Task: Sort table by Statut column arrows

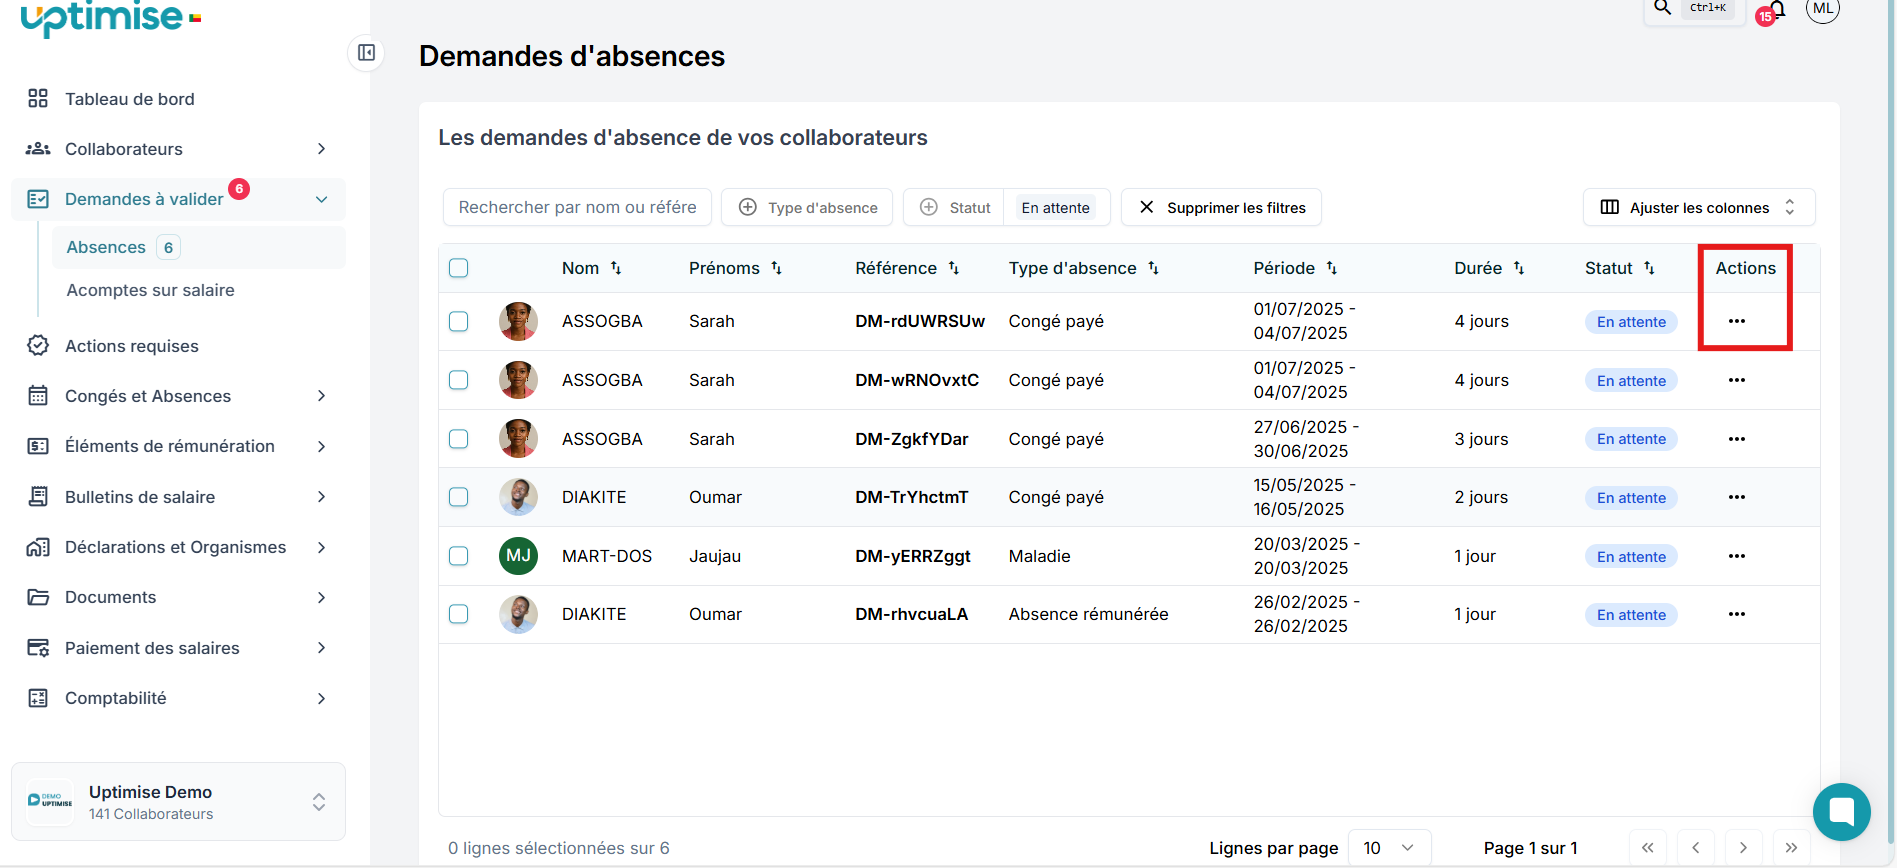Action: [1649, 268]
